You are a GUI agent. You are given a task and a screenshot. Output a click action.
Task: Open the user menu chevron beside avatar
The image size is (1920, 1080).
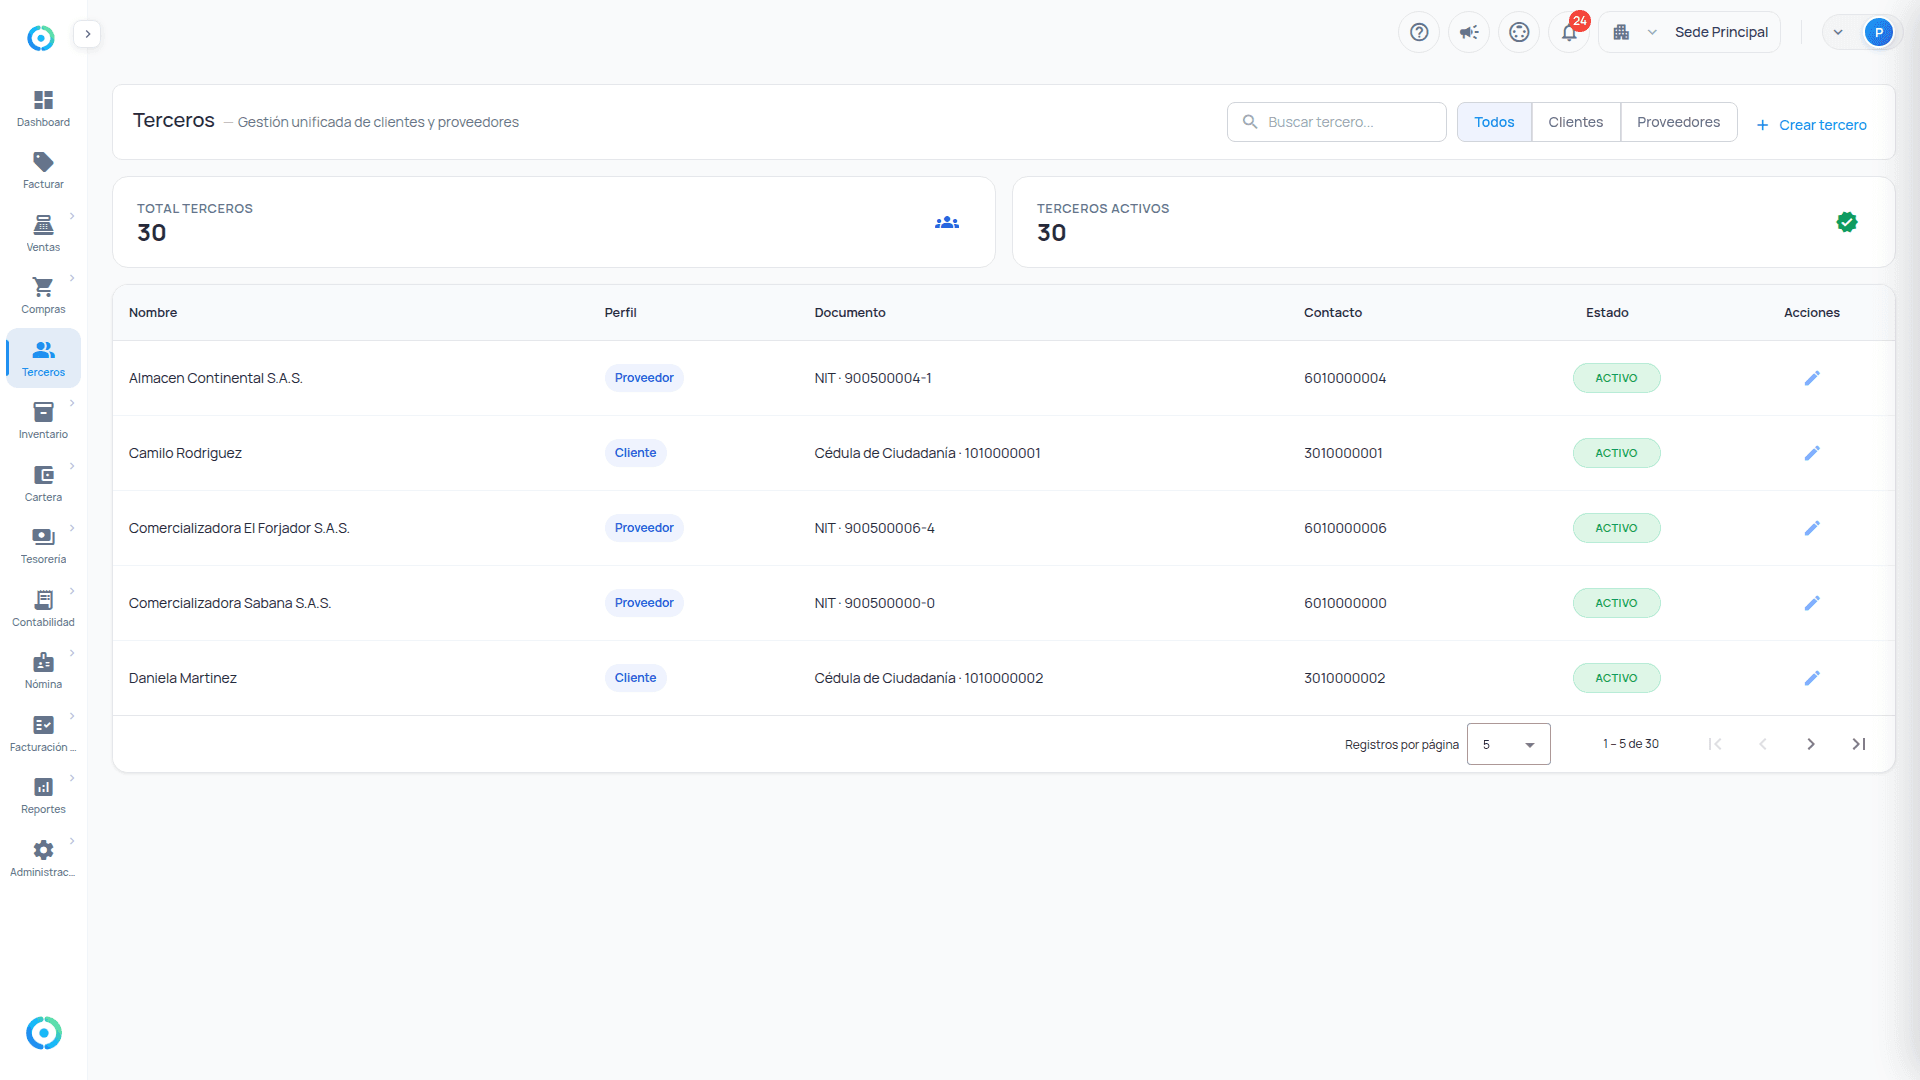pyautogui.click(x=1838, y=32)
